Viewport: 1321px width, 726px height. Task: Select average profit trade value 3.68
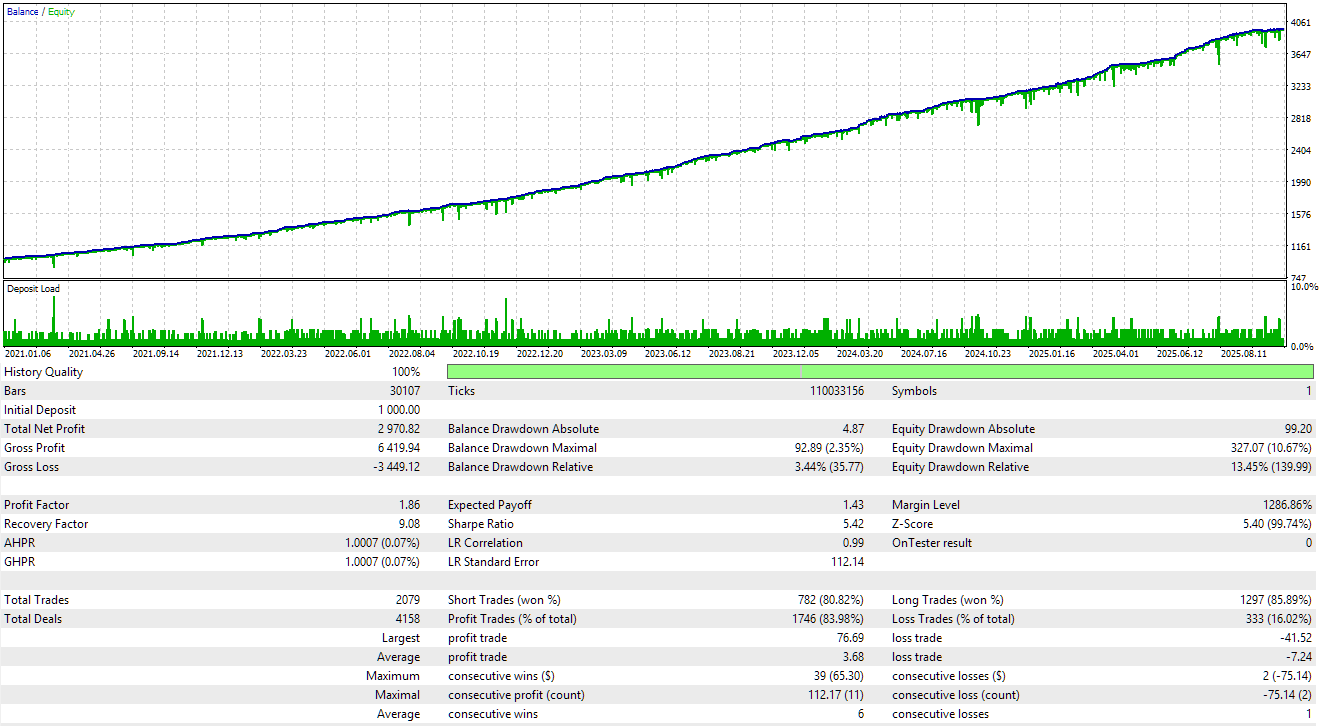point(853,657)
